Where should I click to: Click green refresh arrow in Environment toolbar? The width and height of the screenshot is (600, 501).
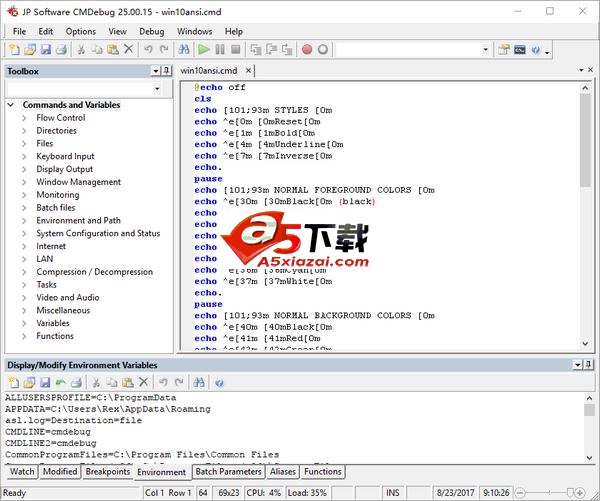click(x=60, y=382)
